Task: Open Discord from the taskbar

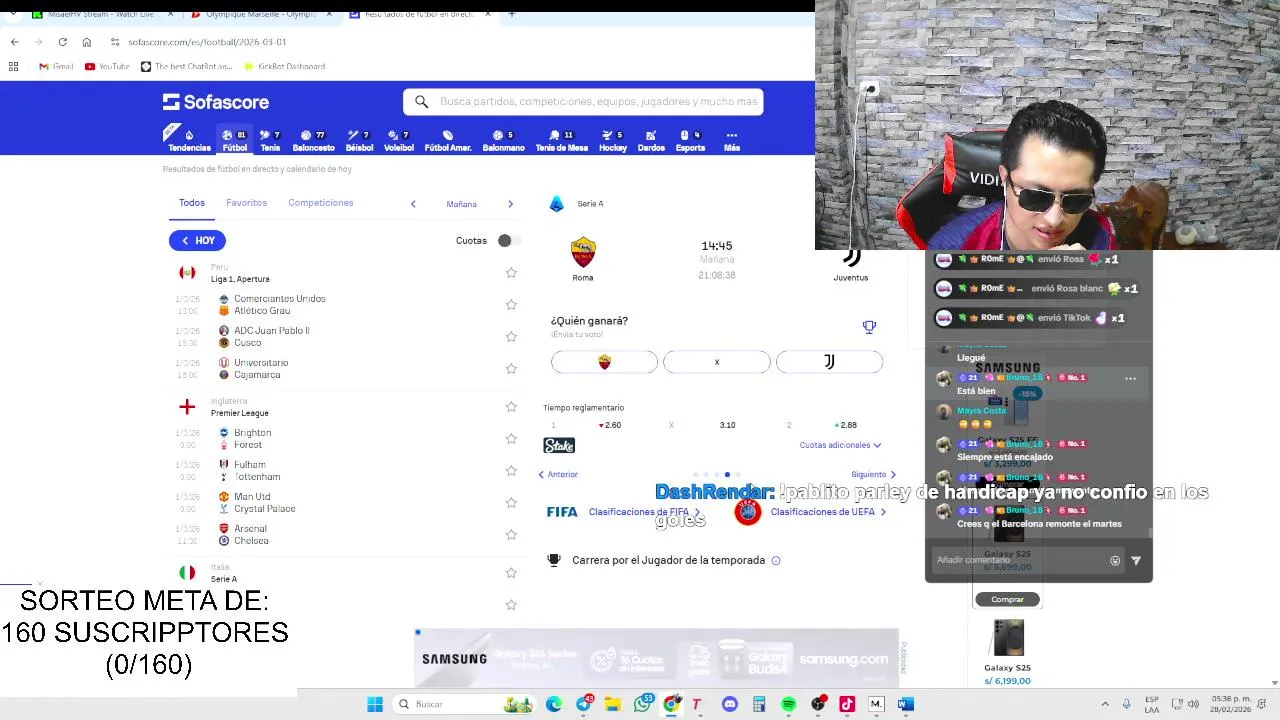Action: click(730, 704)
